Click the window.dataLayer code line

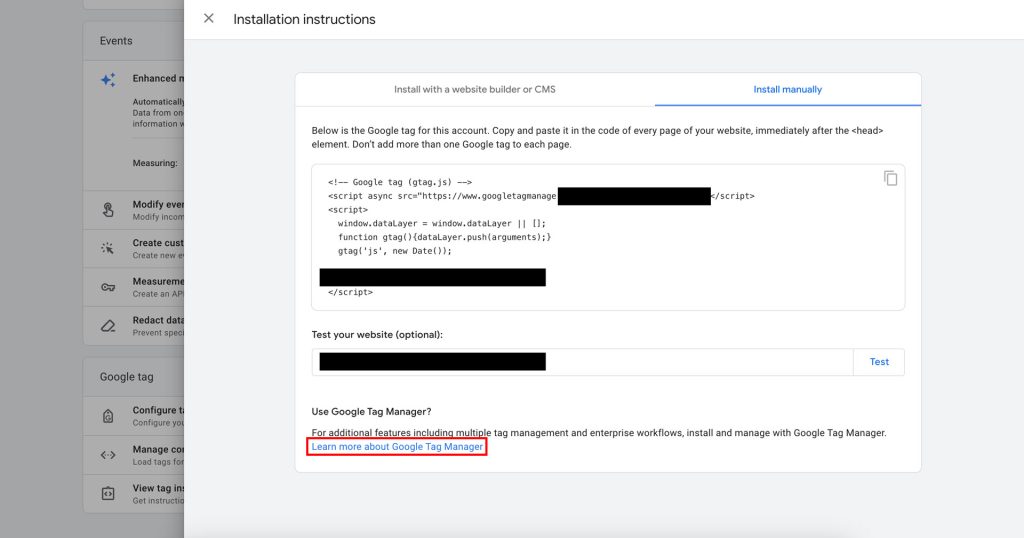click(441, 223)
